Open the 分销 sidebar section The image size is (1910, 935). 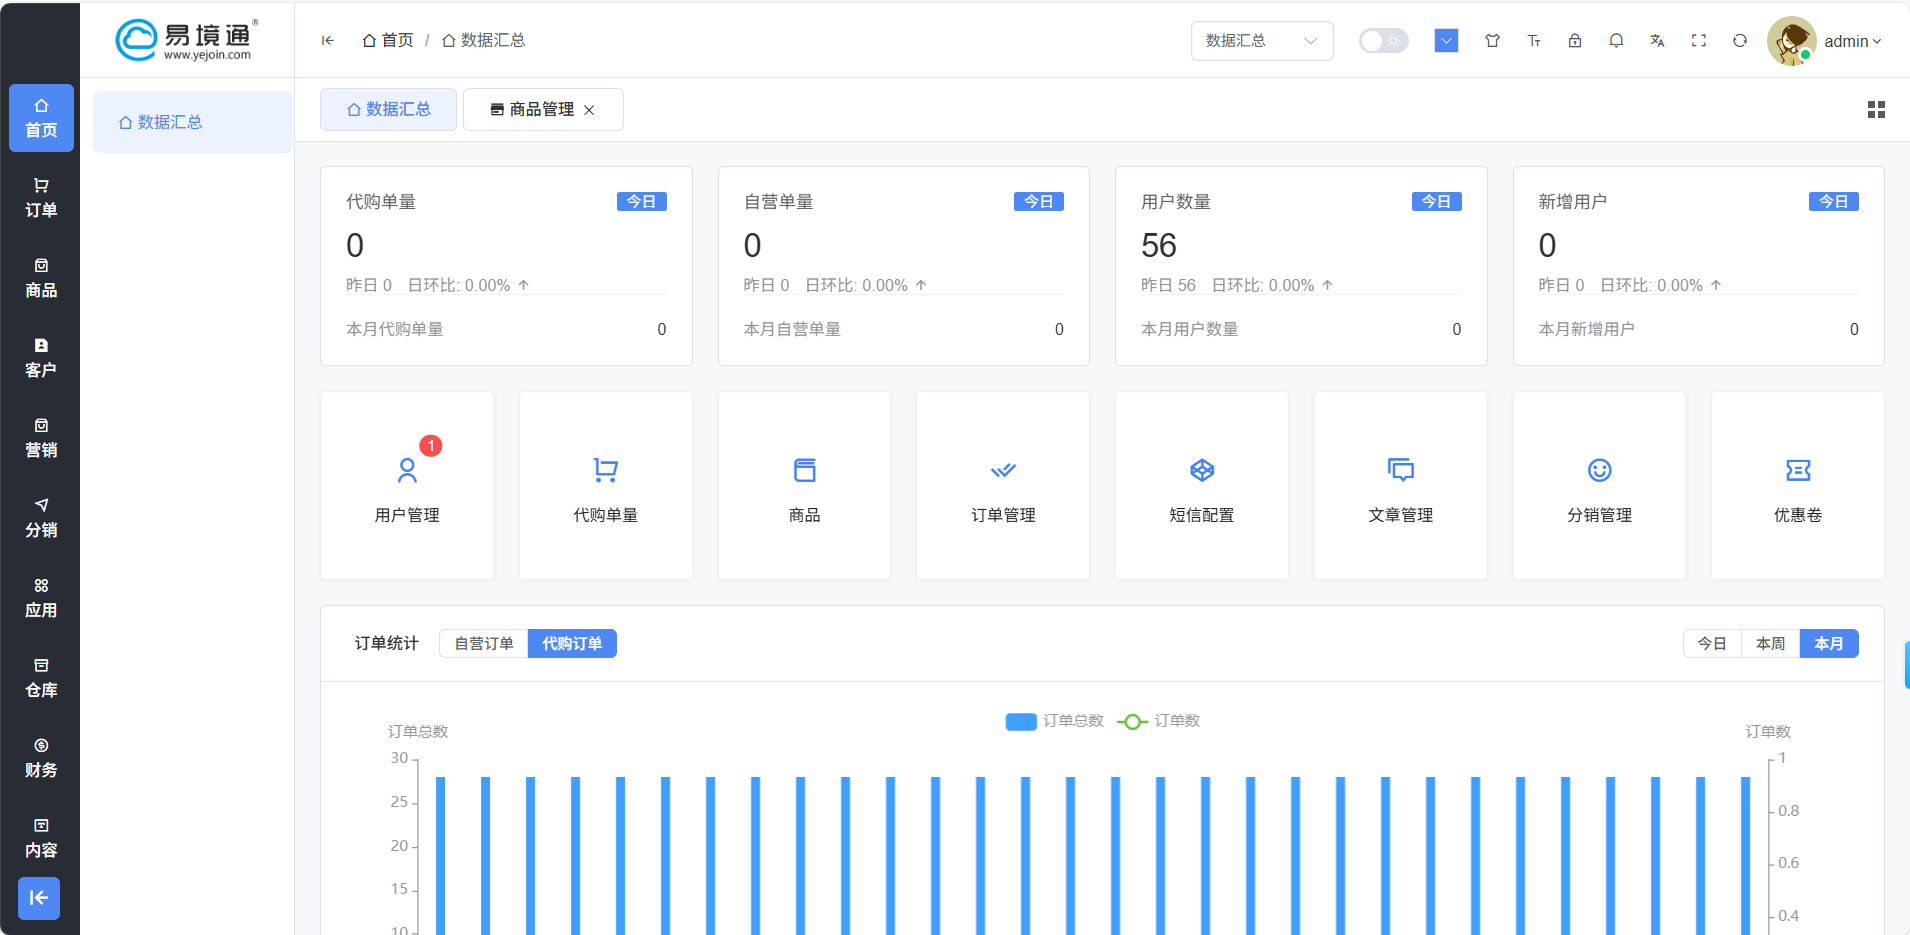[x=41, y=518]
